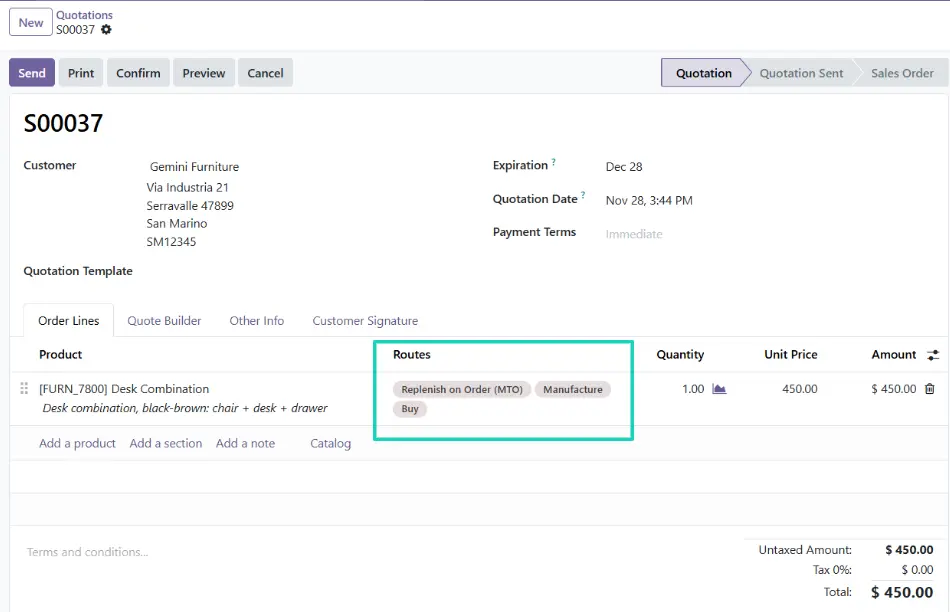Switch to the Customer Signature tab
This screenshot has height=612, width=950.
(363, 320)
